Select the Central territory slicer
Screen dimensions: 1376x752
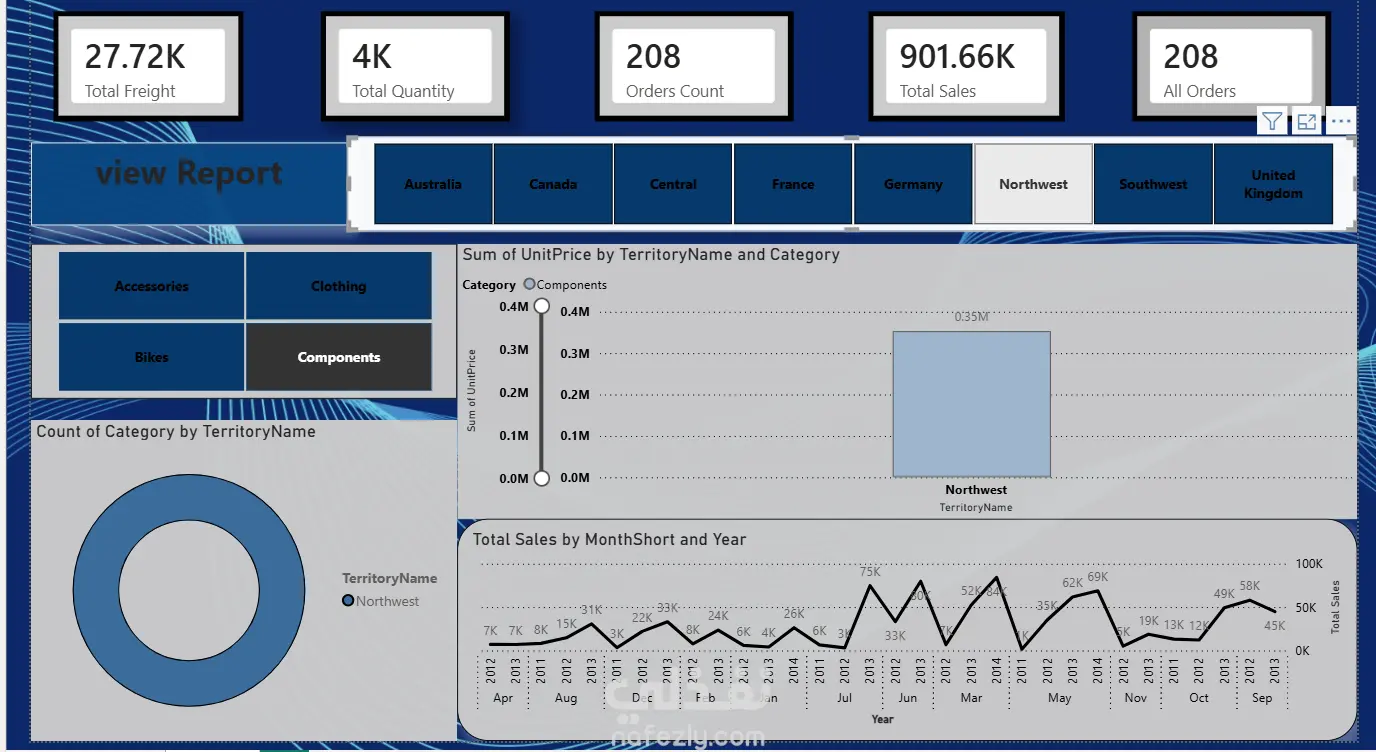(673, 184)
